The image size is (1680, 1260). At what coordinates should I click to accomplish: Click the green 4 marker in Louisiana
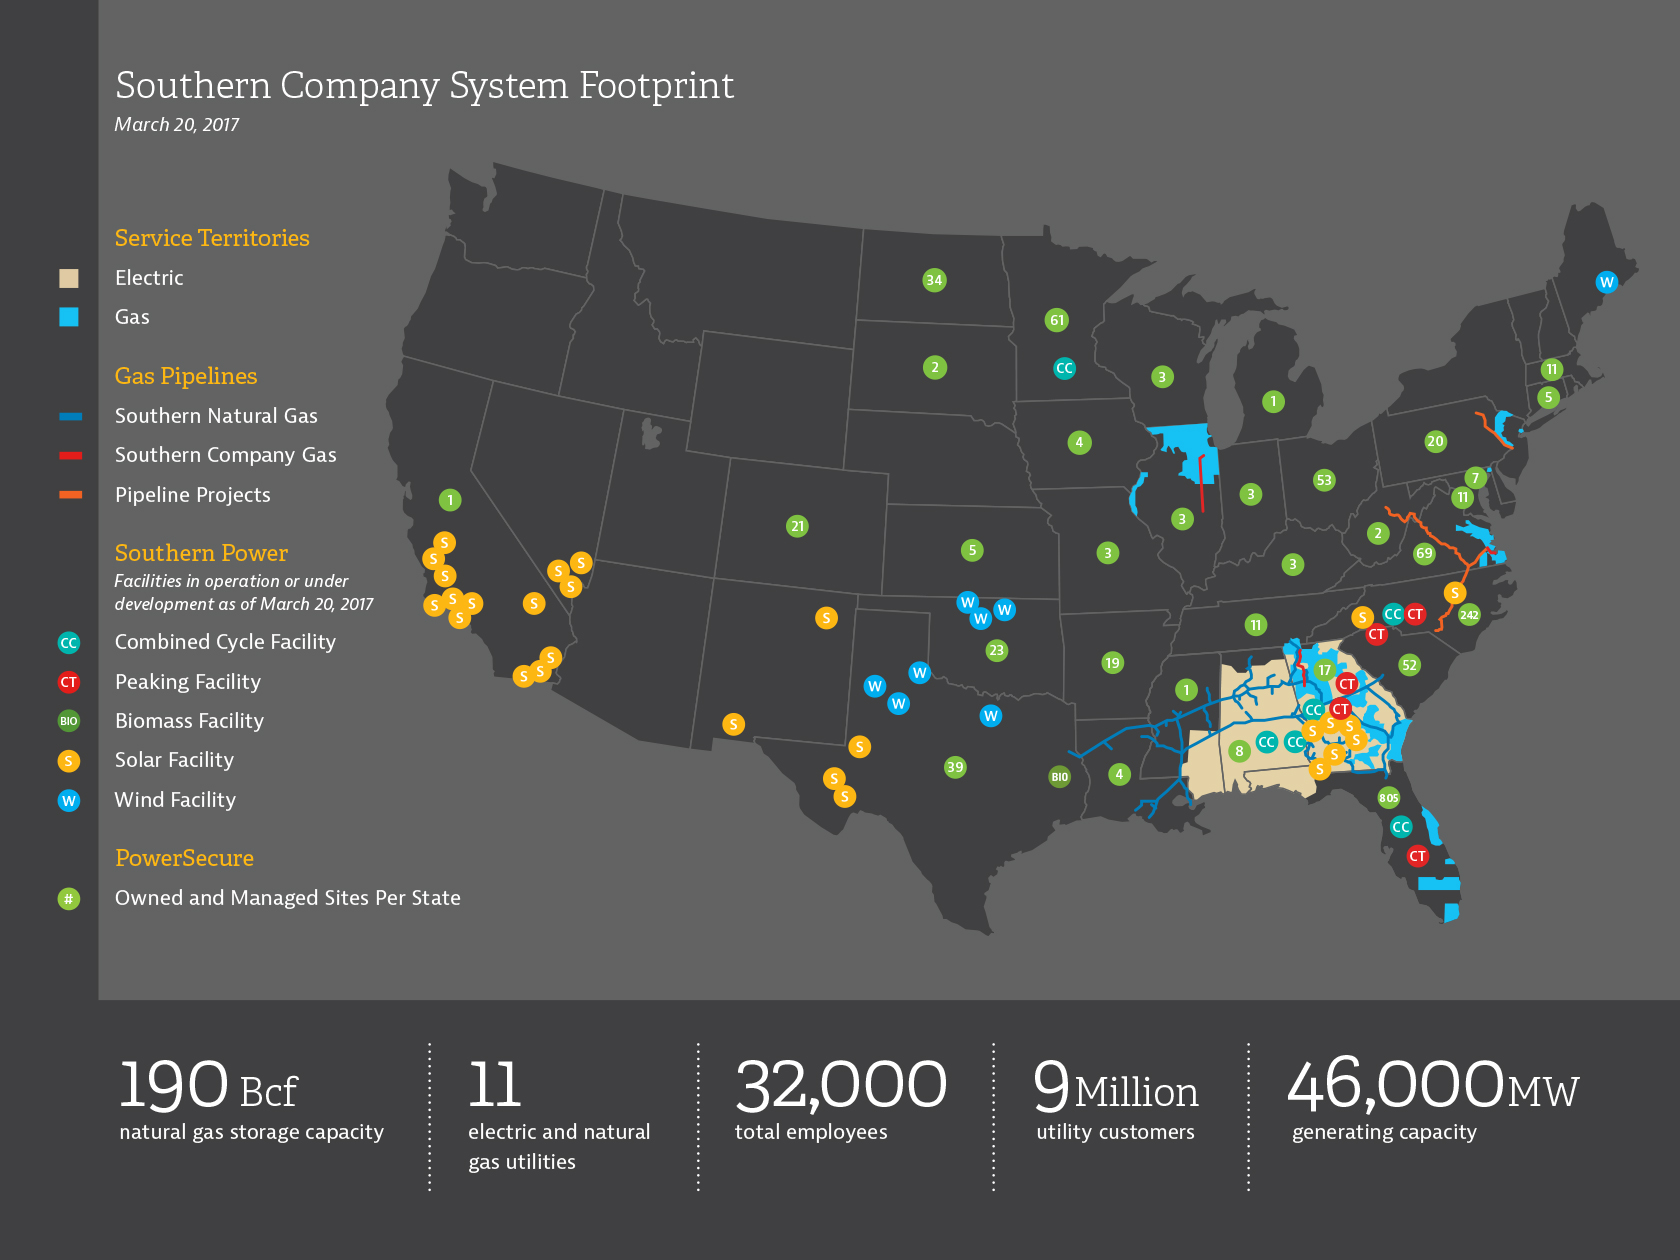point(1120,774)
